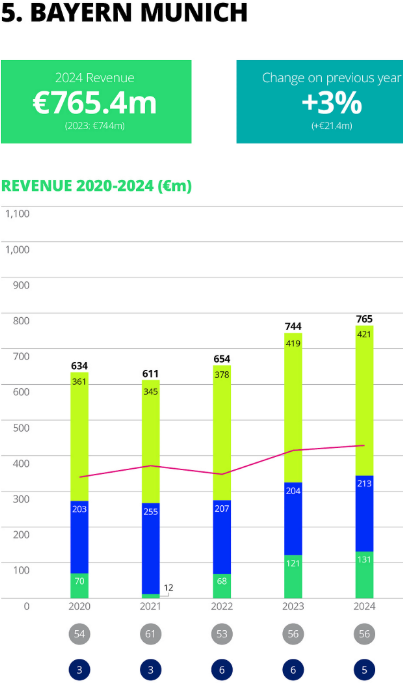Click the 255 value in the blue 2021 segment
This screenshot has width=403, height=683.
click(x=150, y=511)
